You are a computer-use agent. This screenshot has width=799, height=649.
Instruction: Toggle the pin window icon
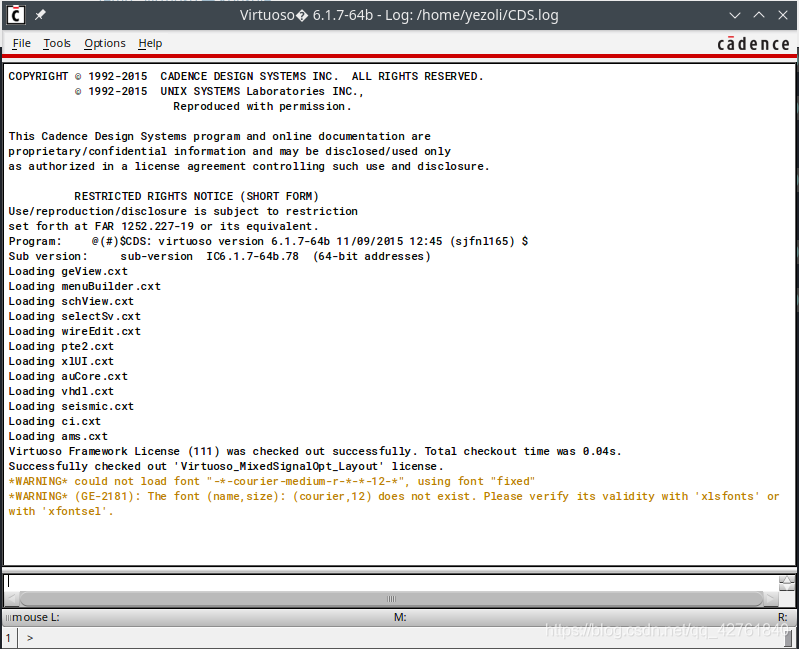pos(40,15)
